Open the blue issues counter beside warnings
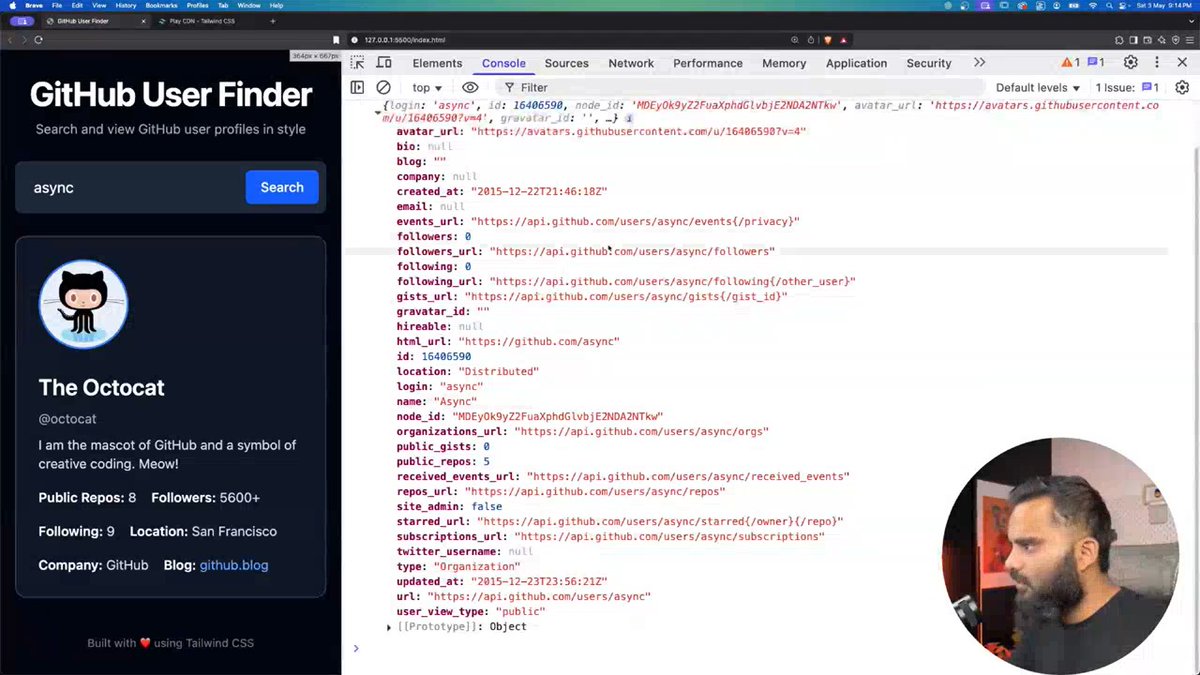 coord(1096,63)
